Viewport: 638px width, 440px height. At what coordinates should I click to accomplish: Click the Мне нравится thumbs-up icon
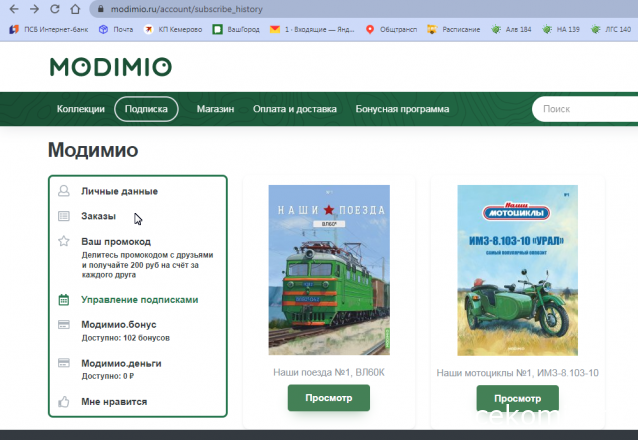[x=63, y=402]
